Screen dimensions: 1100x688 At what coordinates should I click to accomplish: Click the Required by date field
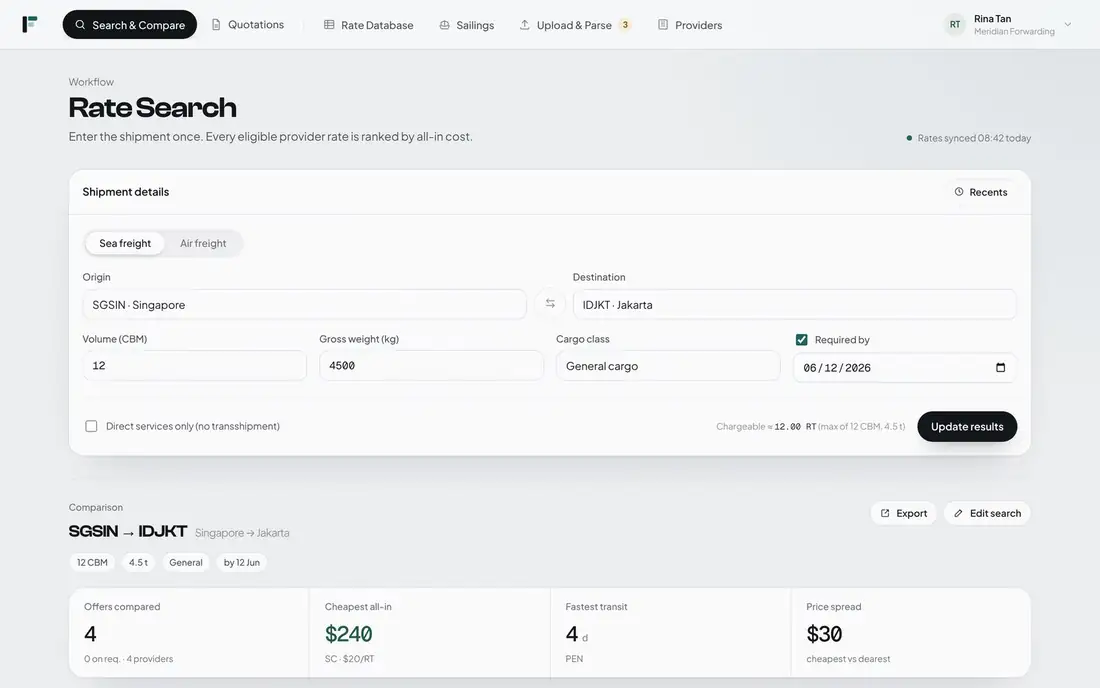coord(905,367)
